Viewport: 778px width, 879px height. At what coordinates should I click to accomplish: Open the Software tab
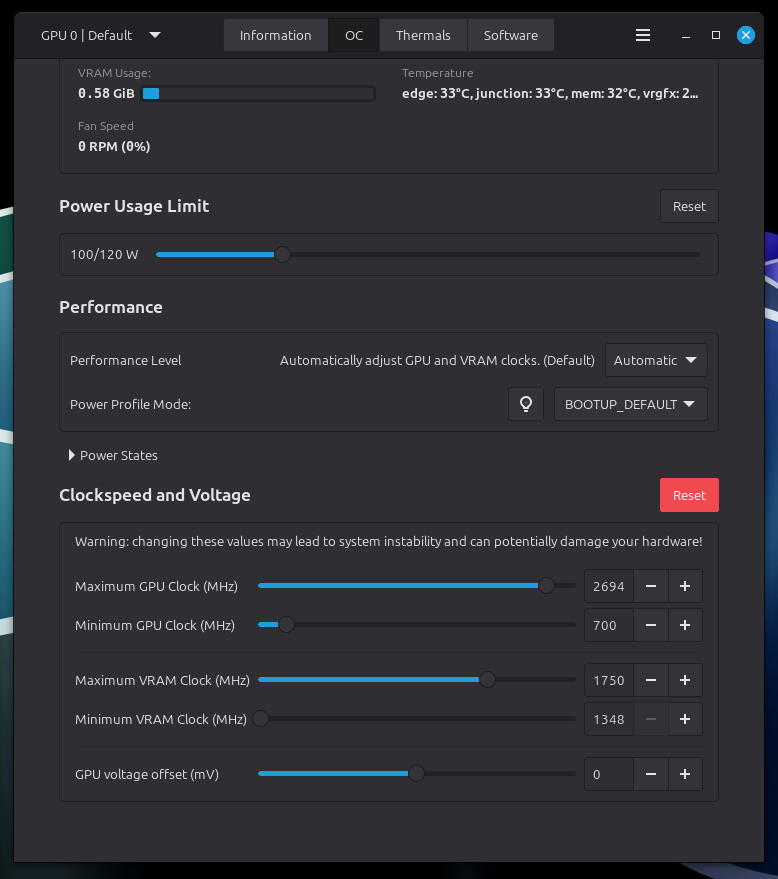(x=511, y=35)
